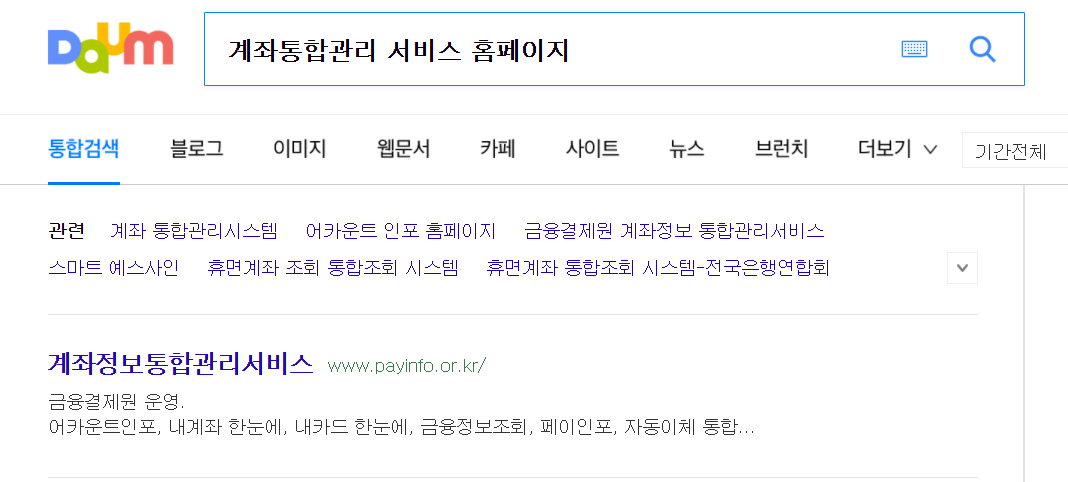
Task: Select the 통합검색 tab
Action: coord(84,149)
